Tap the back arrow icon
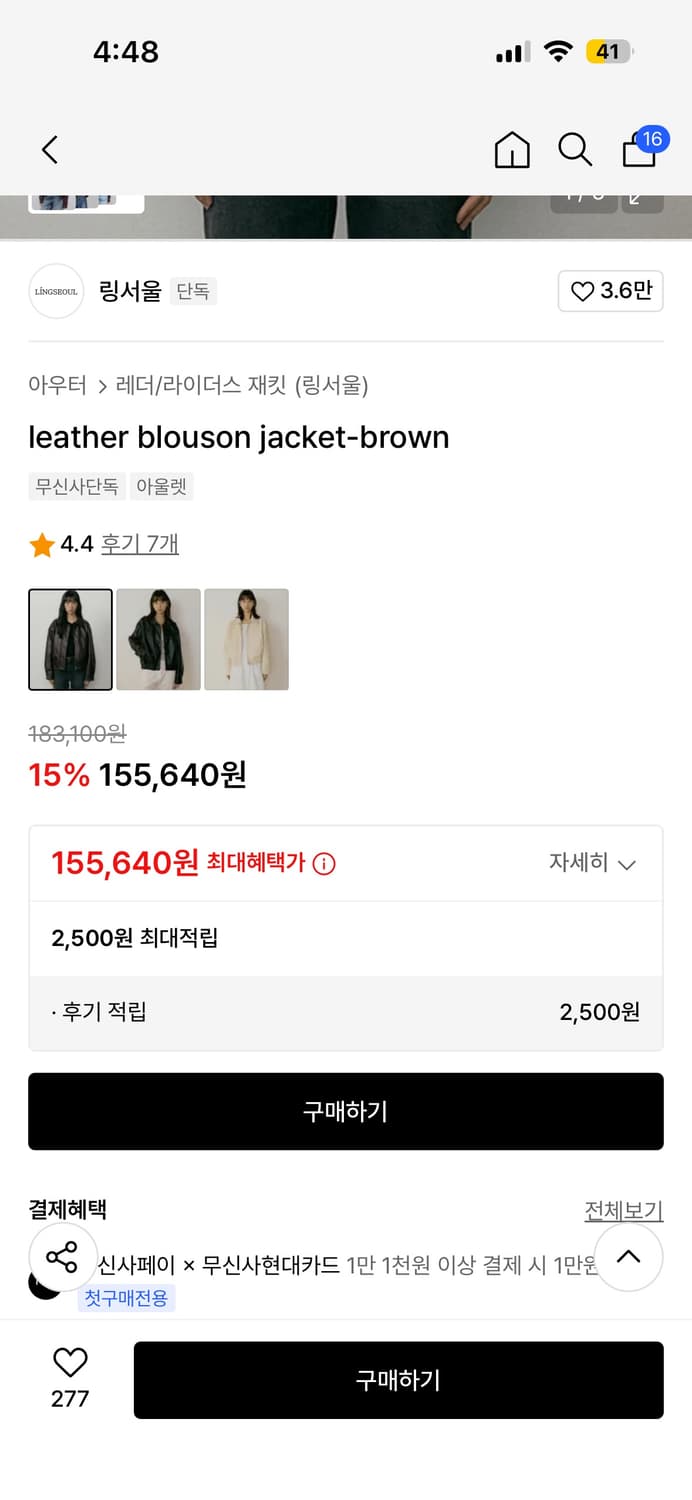 50,150
